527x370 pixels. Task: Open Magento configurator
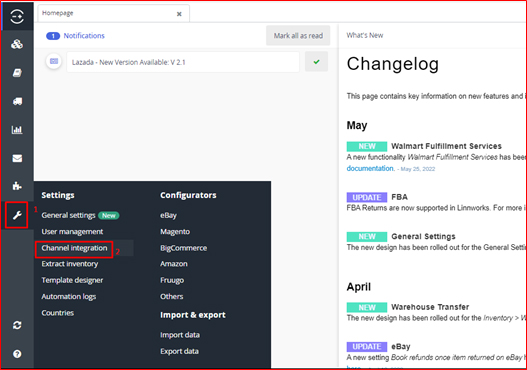175,232
